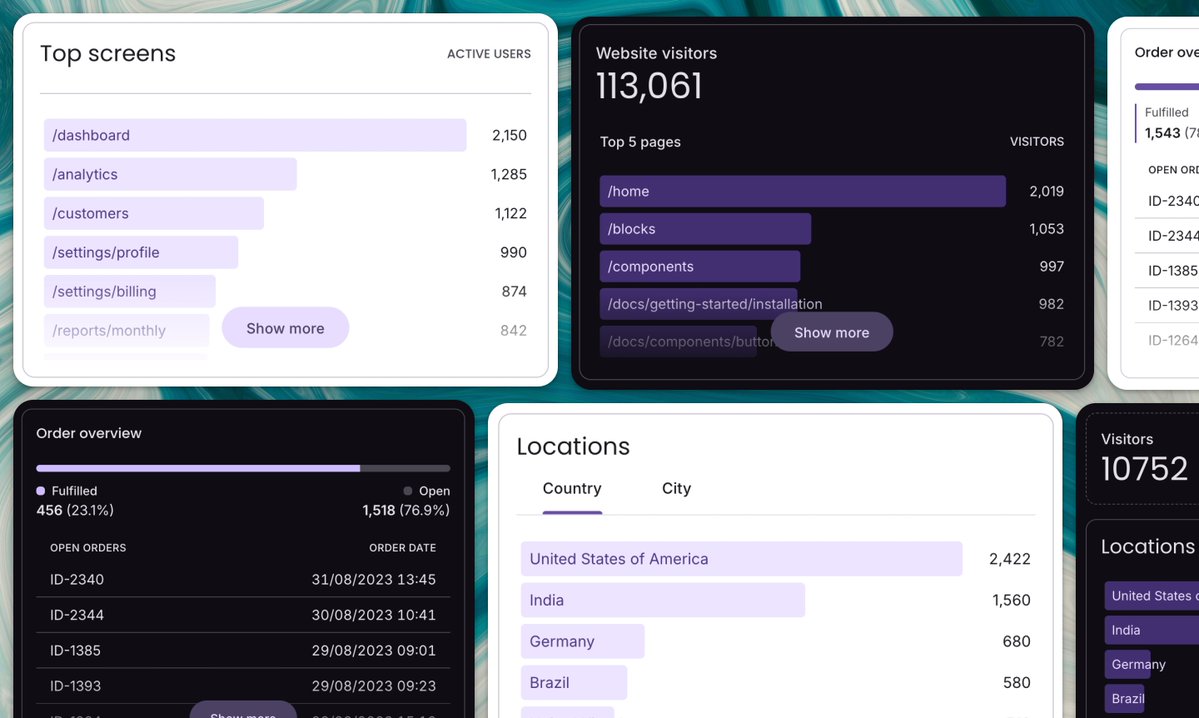The height and width of the screenshot is (718, 1199).
Task: Select the /docs/getting-started/installation page bar
Action: [x=698, y=304]
